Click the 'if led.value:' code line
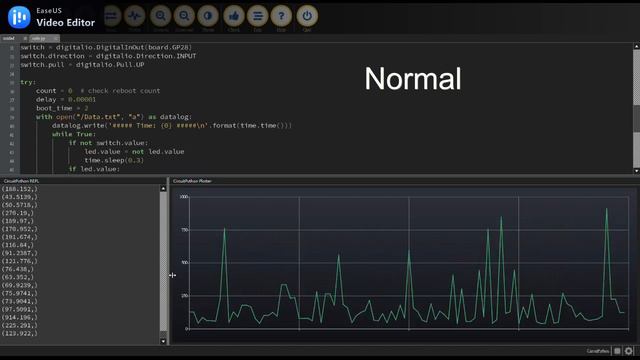640x360 pixels. [94, 169]
